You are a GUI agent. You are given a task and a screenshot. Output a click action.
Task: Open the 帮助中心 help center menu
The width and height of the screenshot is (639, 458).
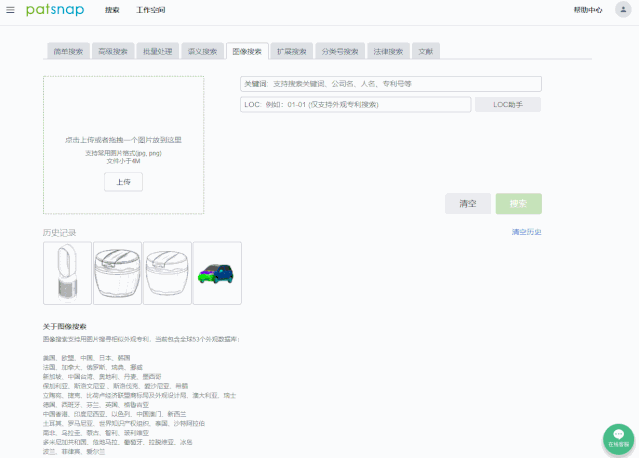[x=589, y=10]
